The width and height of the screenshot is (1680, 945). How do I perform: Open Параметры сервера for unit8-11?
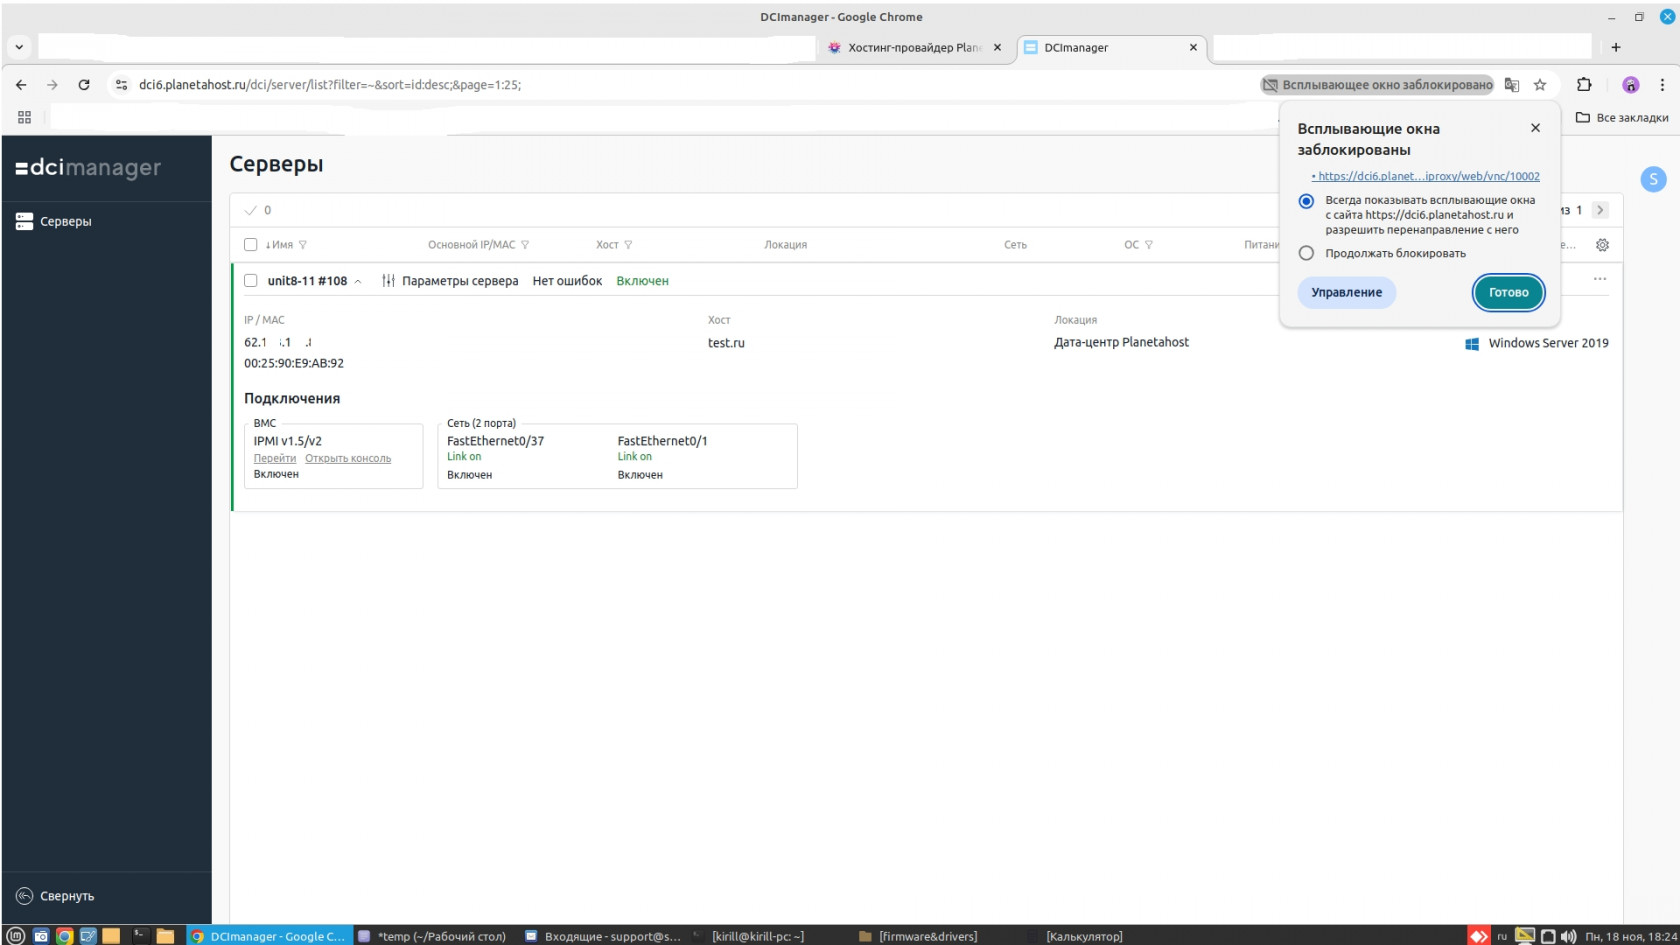pyautogui.click(x=460, y=281)
